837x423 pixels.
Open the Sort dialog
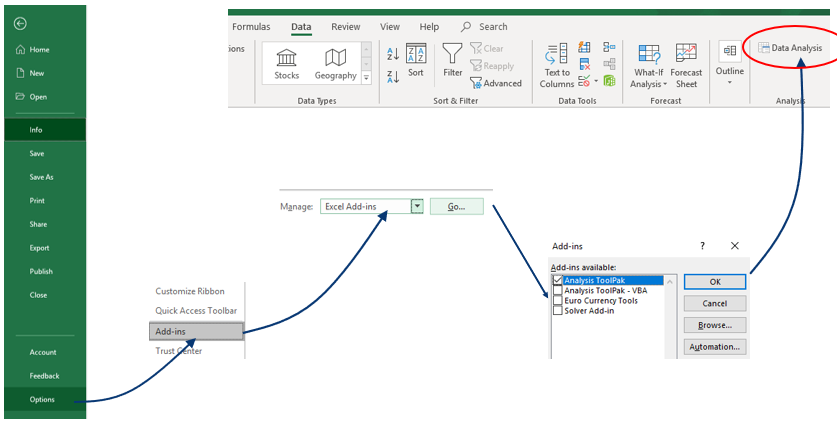pos(416,61)
